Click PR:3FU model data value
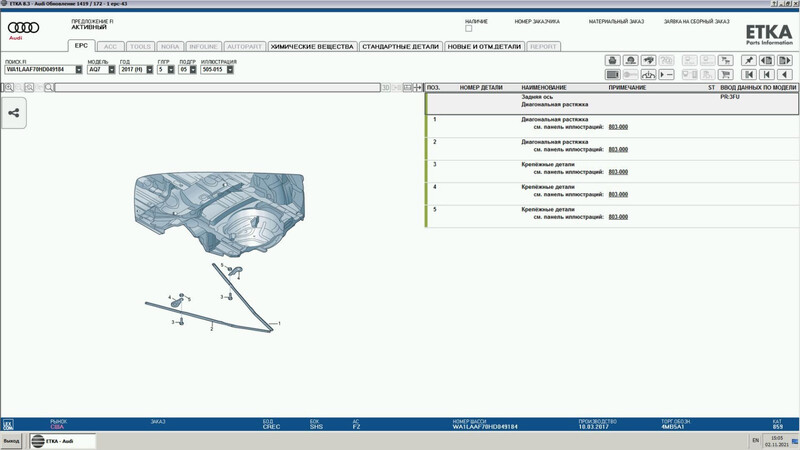Viewport: 800px width, 450px height. 730,97
